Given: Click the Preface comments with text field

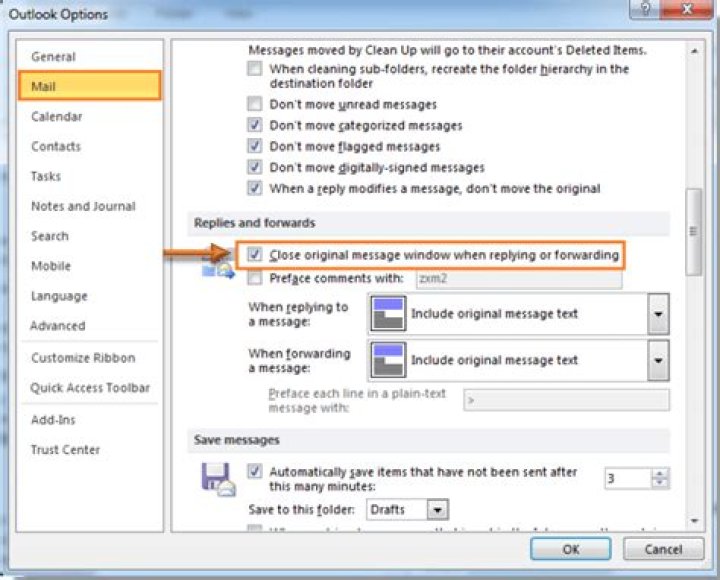Looking at the screenshot, I should click(519, 279).
